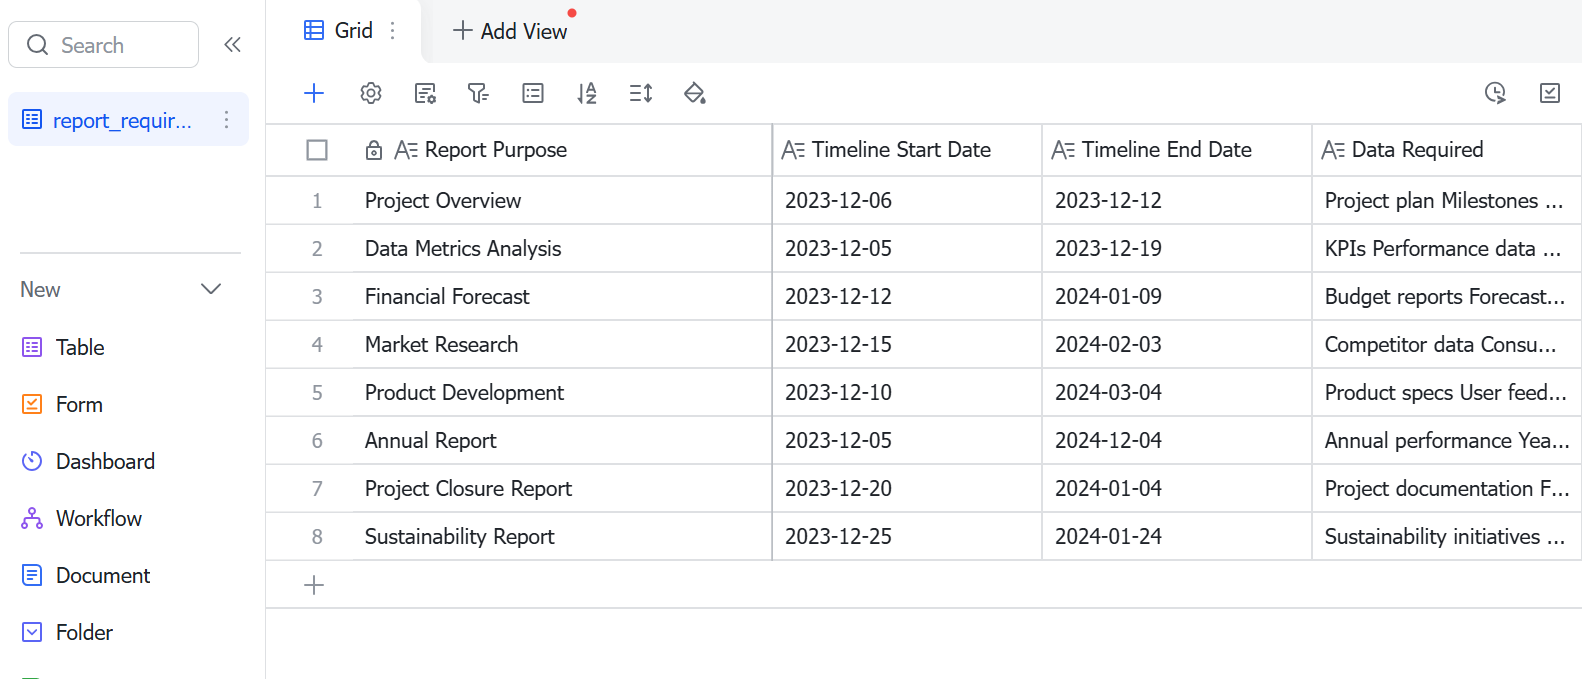Select the Product Development cell

562,393
